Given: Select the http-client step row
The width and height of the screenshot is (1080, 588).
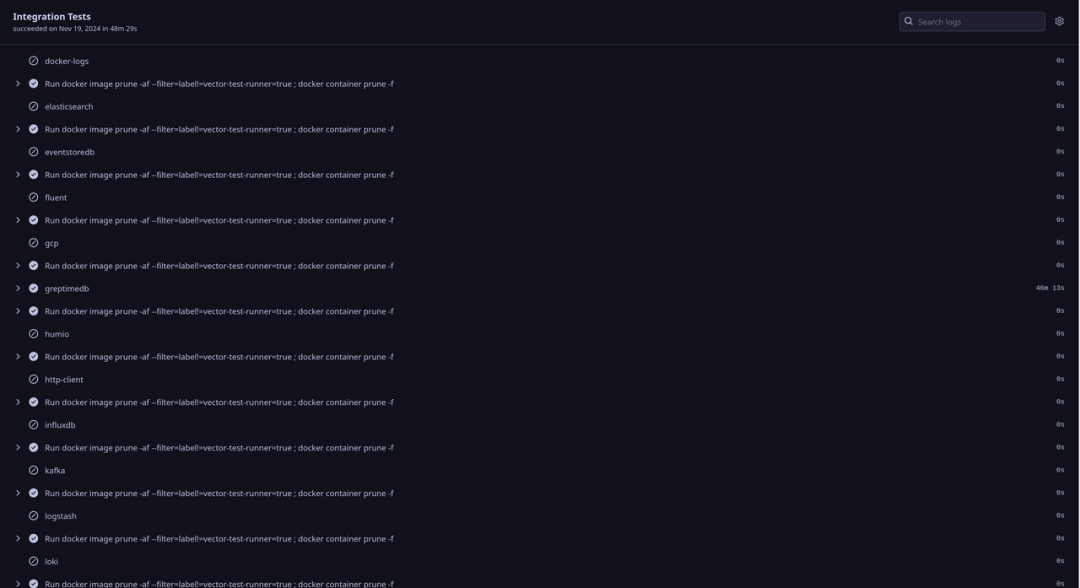Looking at the screenshot, I should [64, 379].
